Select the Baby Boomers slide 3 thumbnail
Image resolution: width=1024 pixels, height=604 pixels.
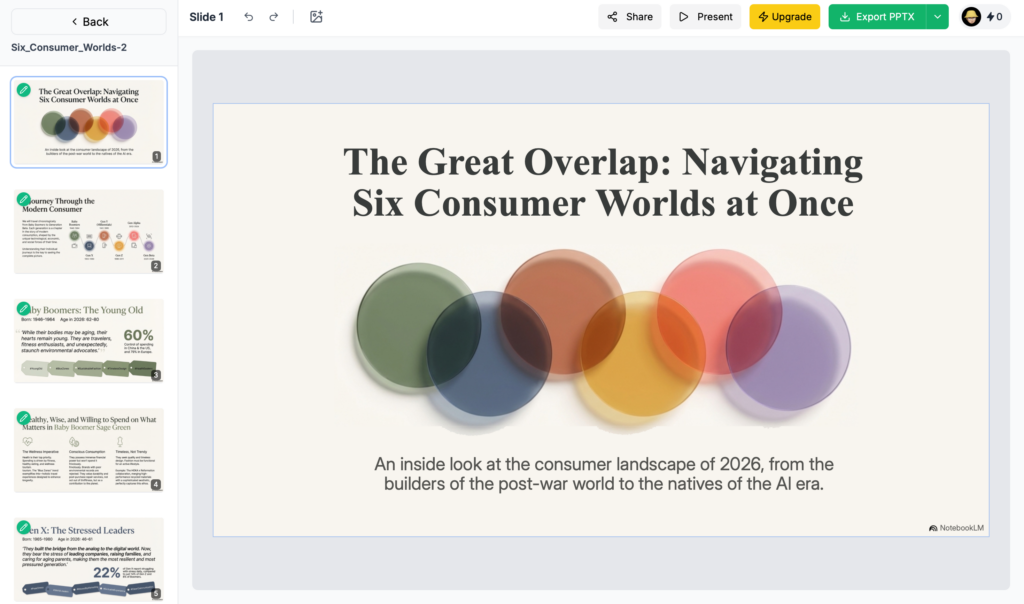point(89,342)
